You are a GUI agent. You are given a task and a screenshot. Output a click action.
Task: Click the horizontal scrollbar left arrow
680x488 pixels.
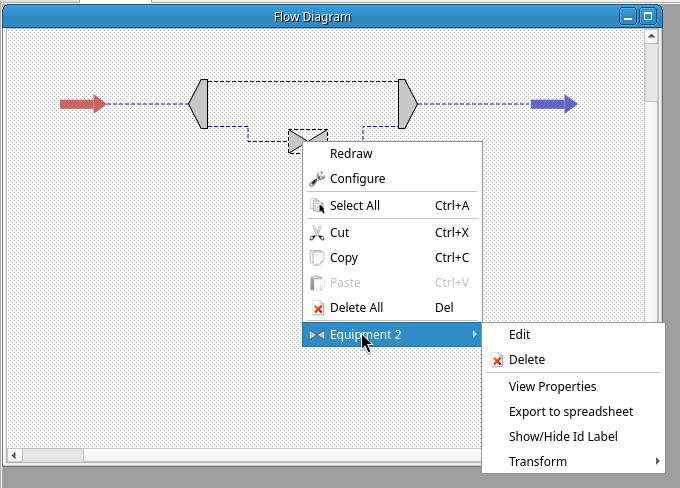14,455
